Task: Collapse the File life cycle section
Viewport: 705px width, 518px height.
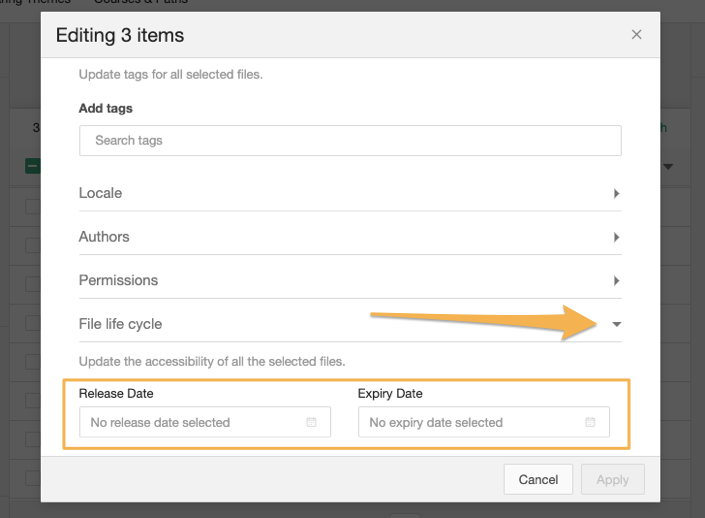Action: 616,324
